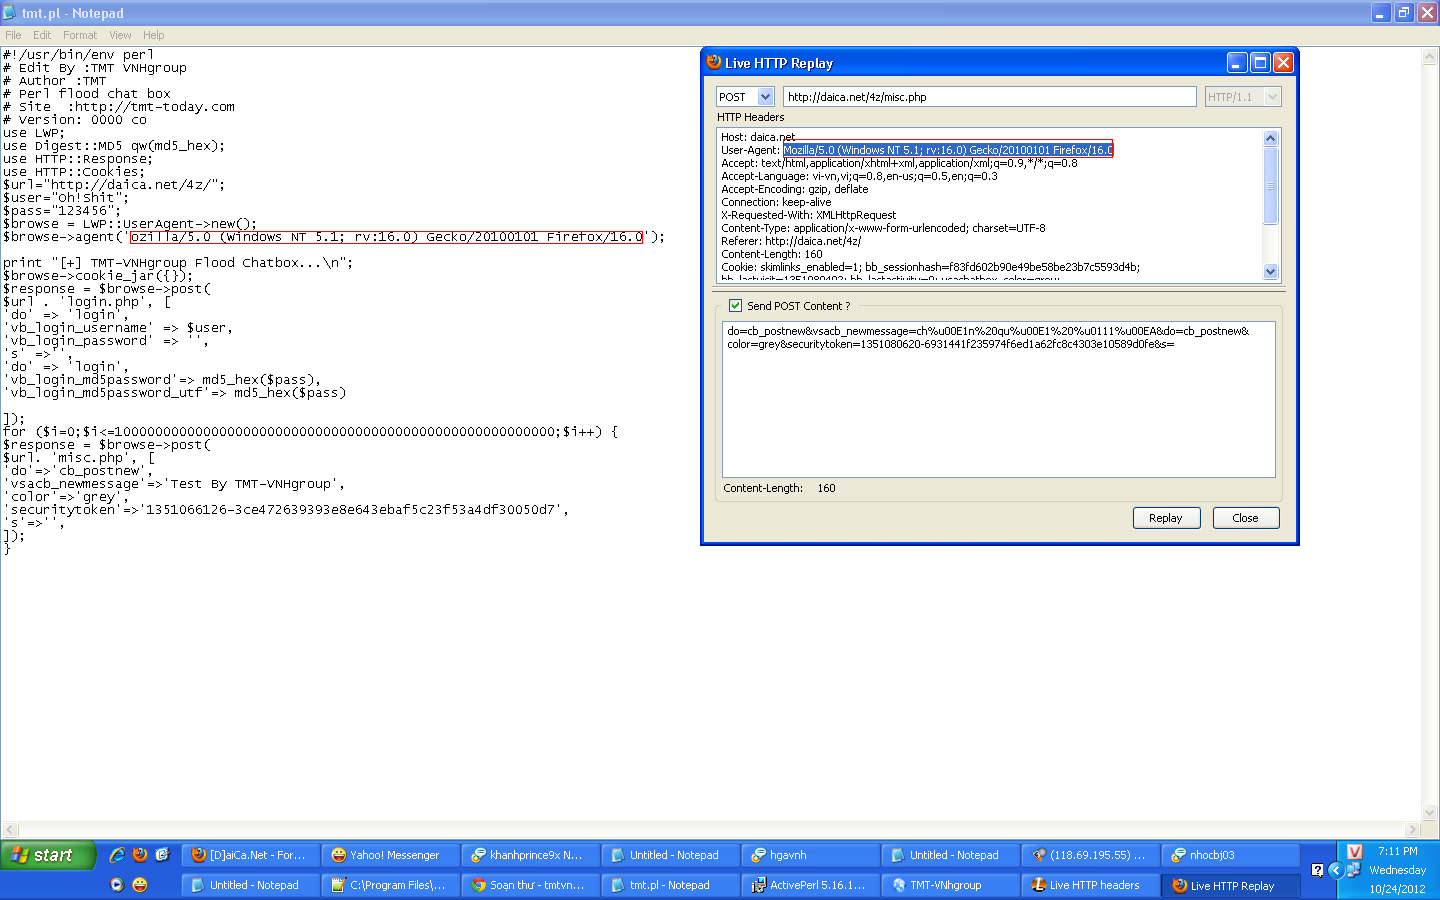
Task: Click the securitytoken line in Notepad script
Action: point(286,510)
